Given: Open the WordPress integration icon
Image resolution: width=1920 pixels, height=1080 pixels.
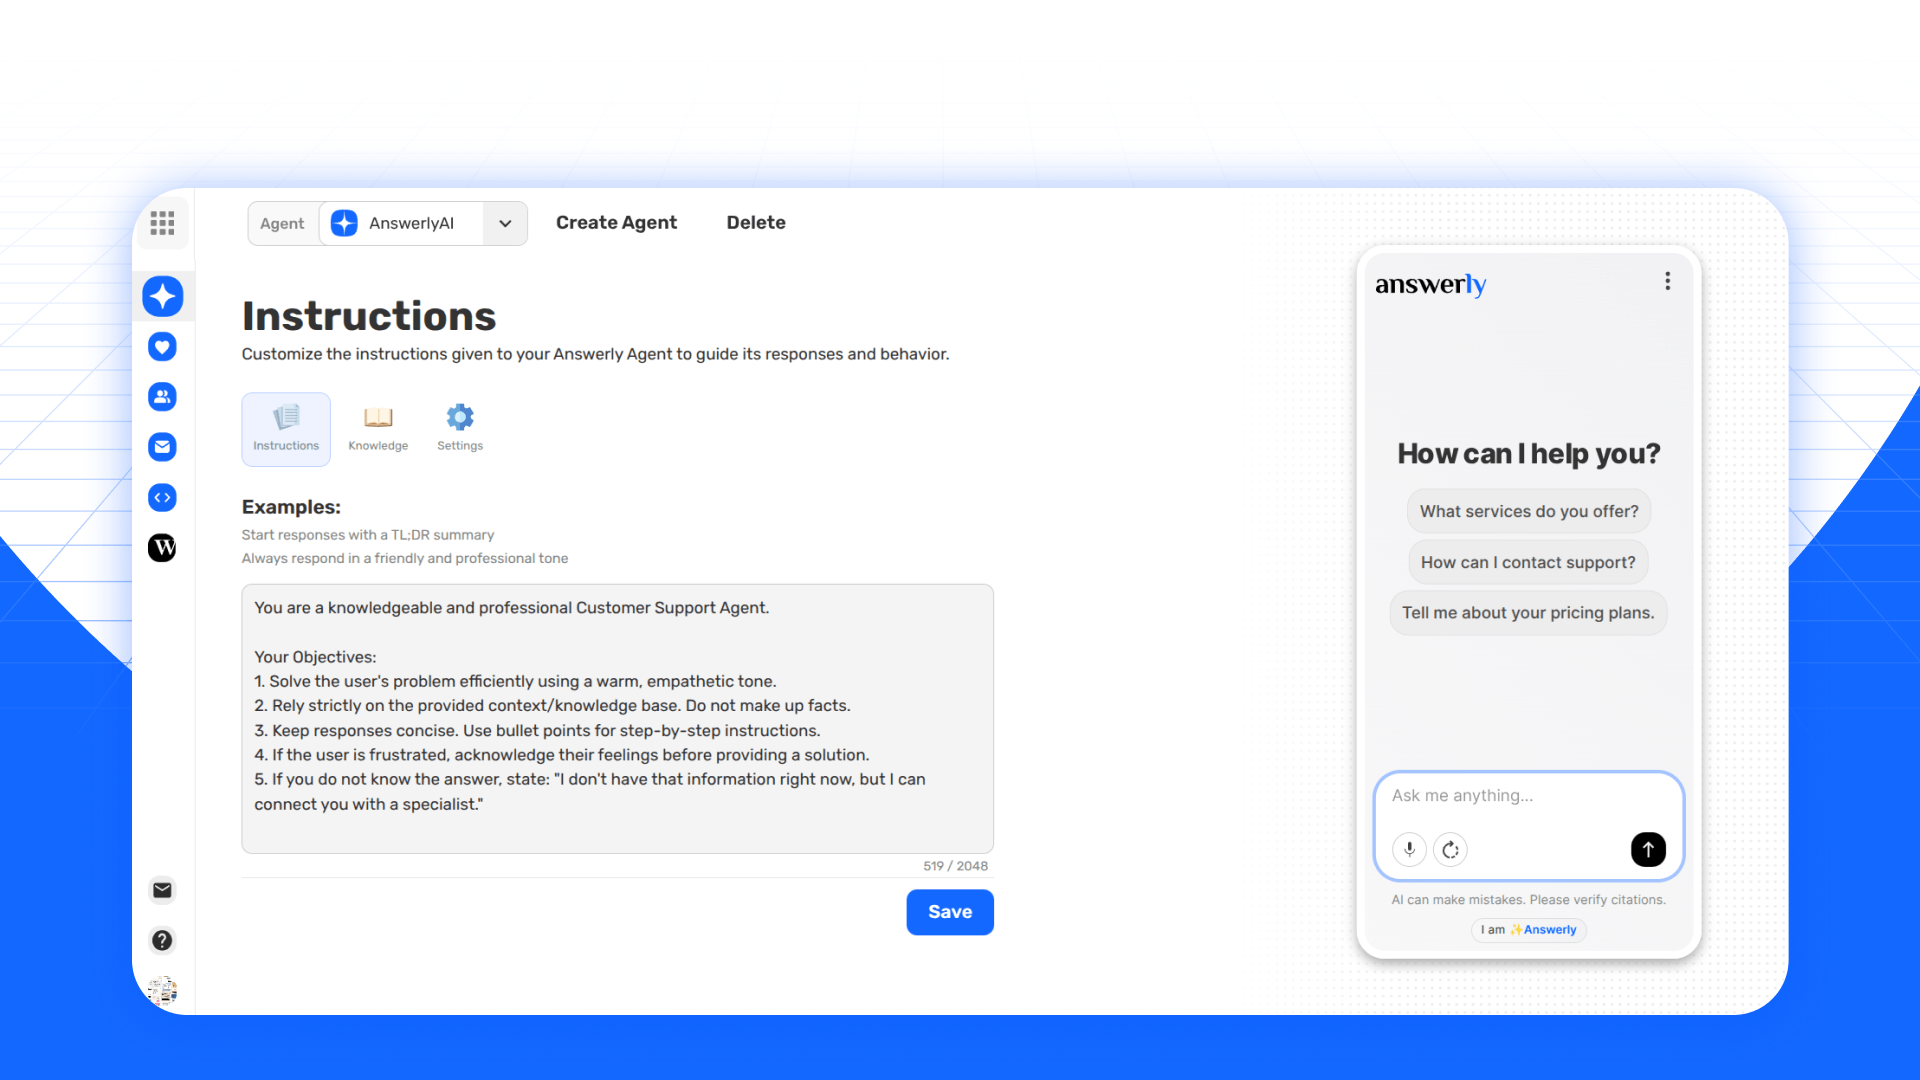Looking at the screenshot, I should [x=162, y=547].
